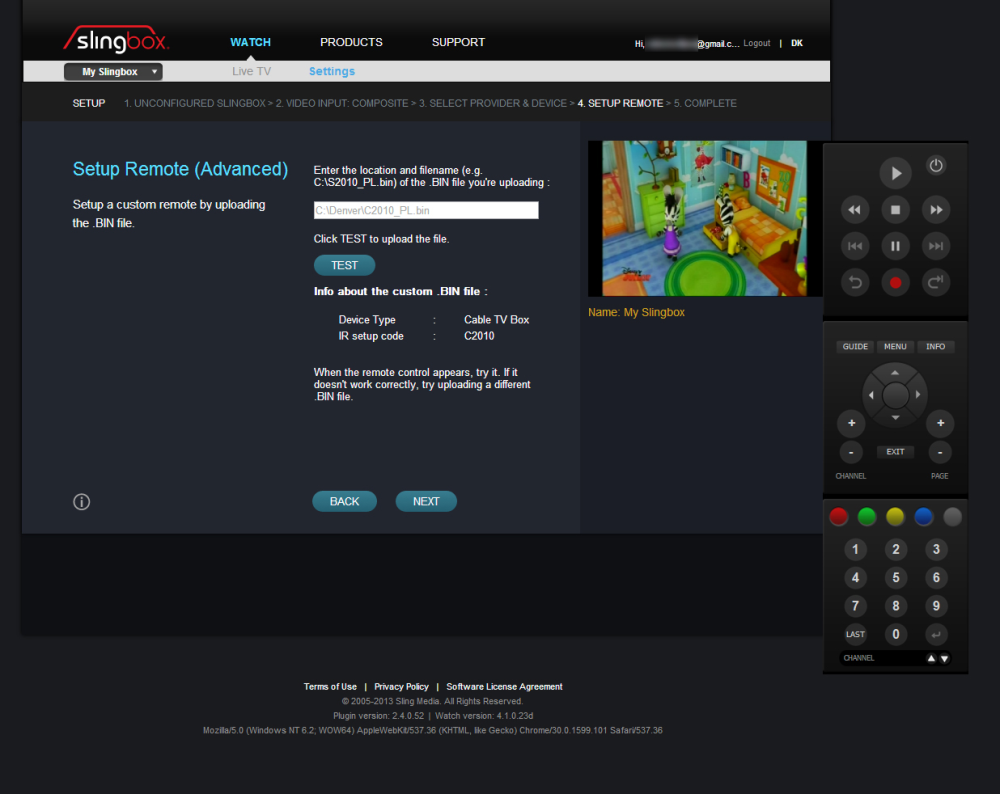This screenshot has height=794, width=1000.
Task: Click number 2 on the remote keypad
Action: [x=895, y=549]
